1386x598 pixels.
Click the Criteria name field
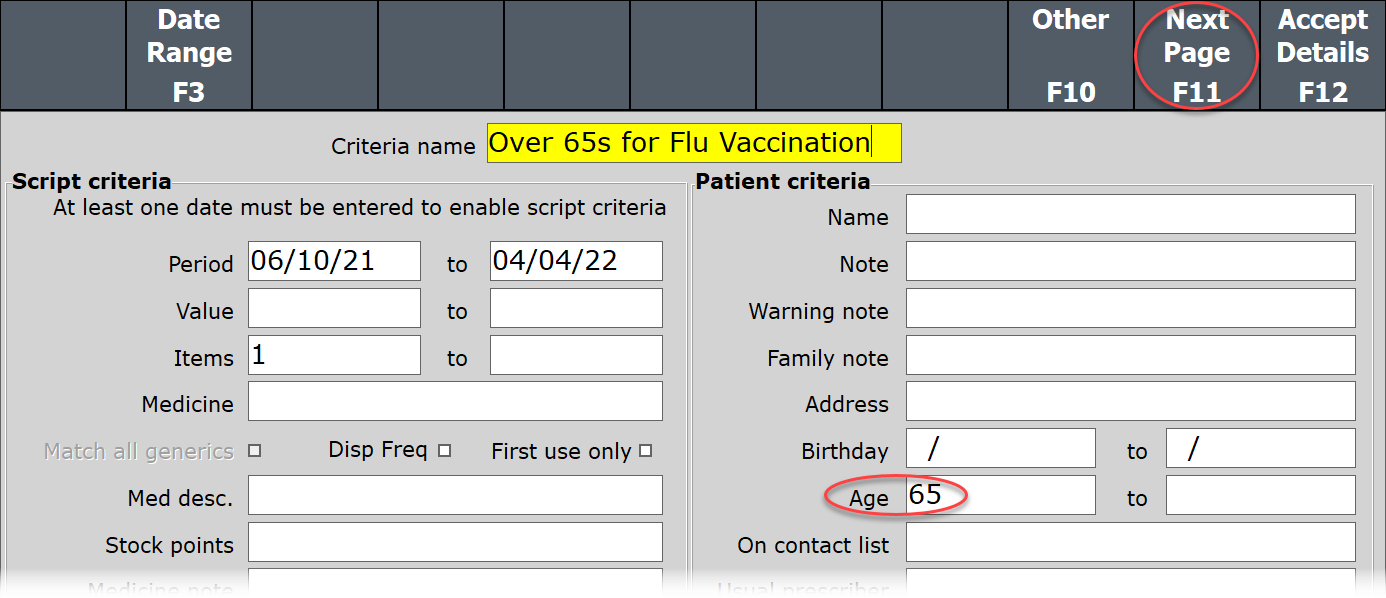pyautogui.click(x=694, y=143)
